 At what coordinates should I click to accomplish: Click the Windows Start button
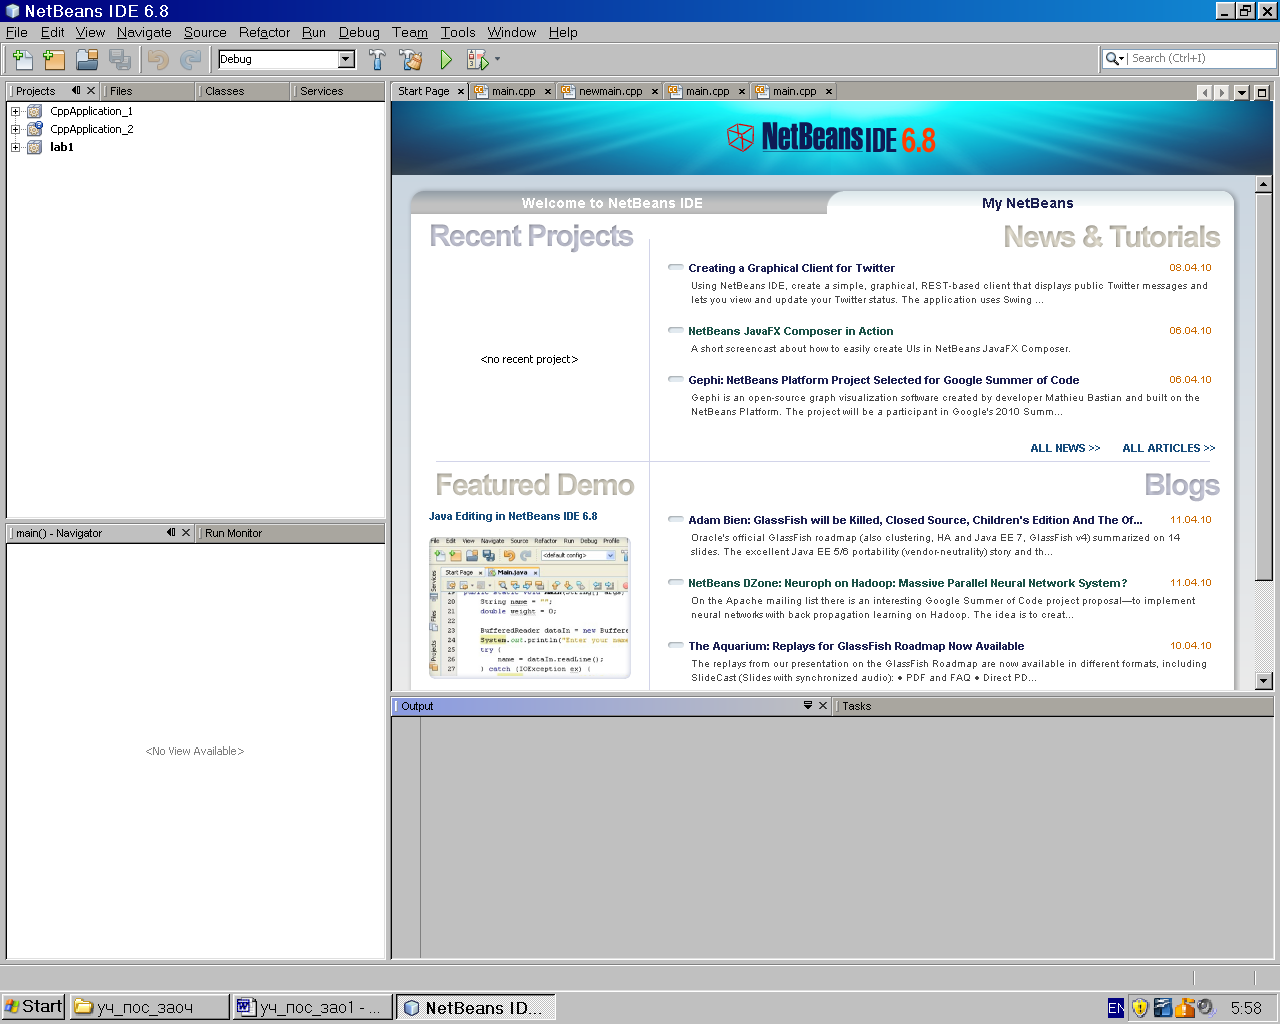34,1007
